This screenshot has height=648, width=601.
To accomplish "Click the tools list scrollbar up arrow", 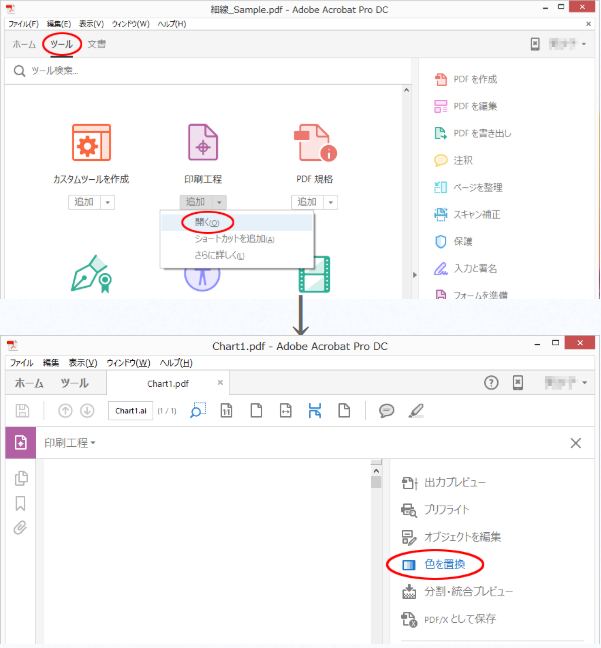I will 407,91.
